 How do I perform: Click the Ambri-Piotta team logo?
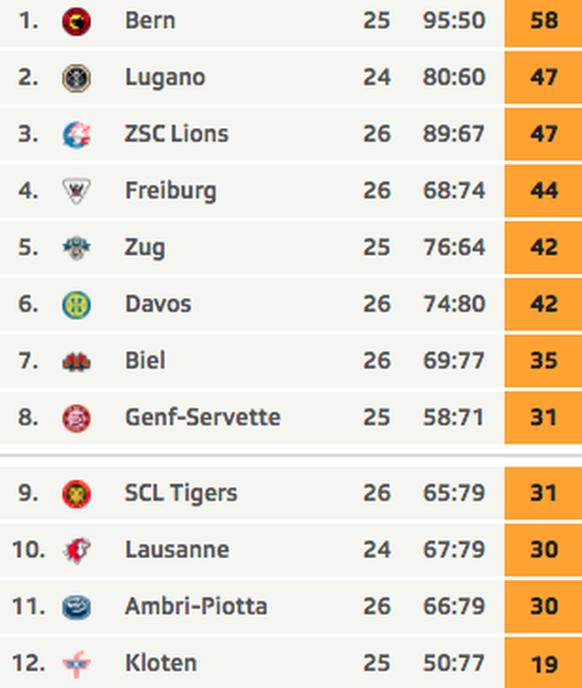pyautogui.click(x=76, y=607)
